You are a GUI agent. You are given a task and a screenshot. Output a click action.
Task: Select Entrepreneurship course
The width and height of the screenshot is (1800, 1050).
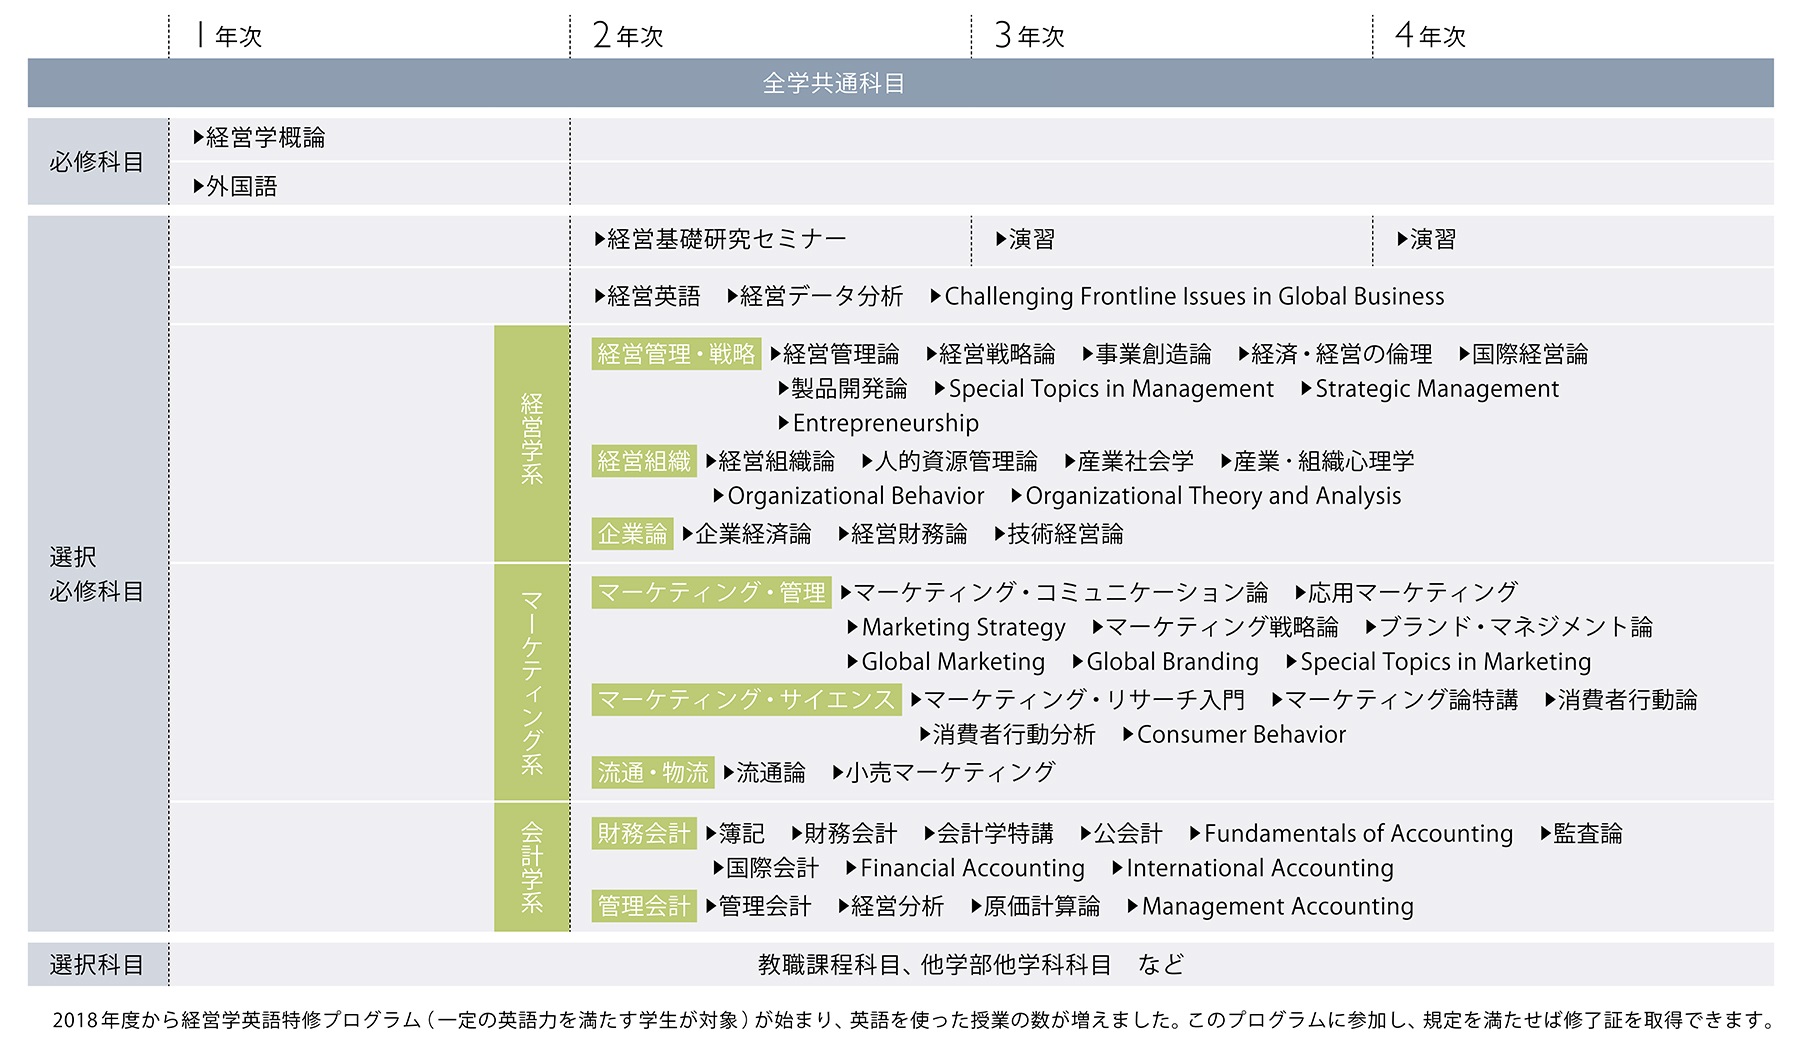point(879,424)
